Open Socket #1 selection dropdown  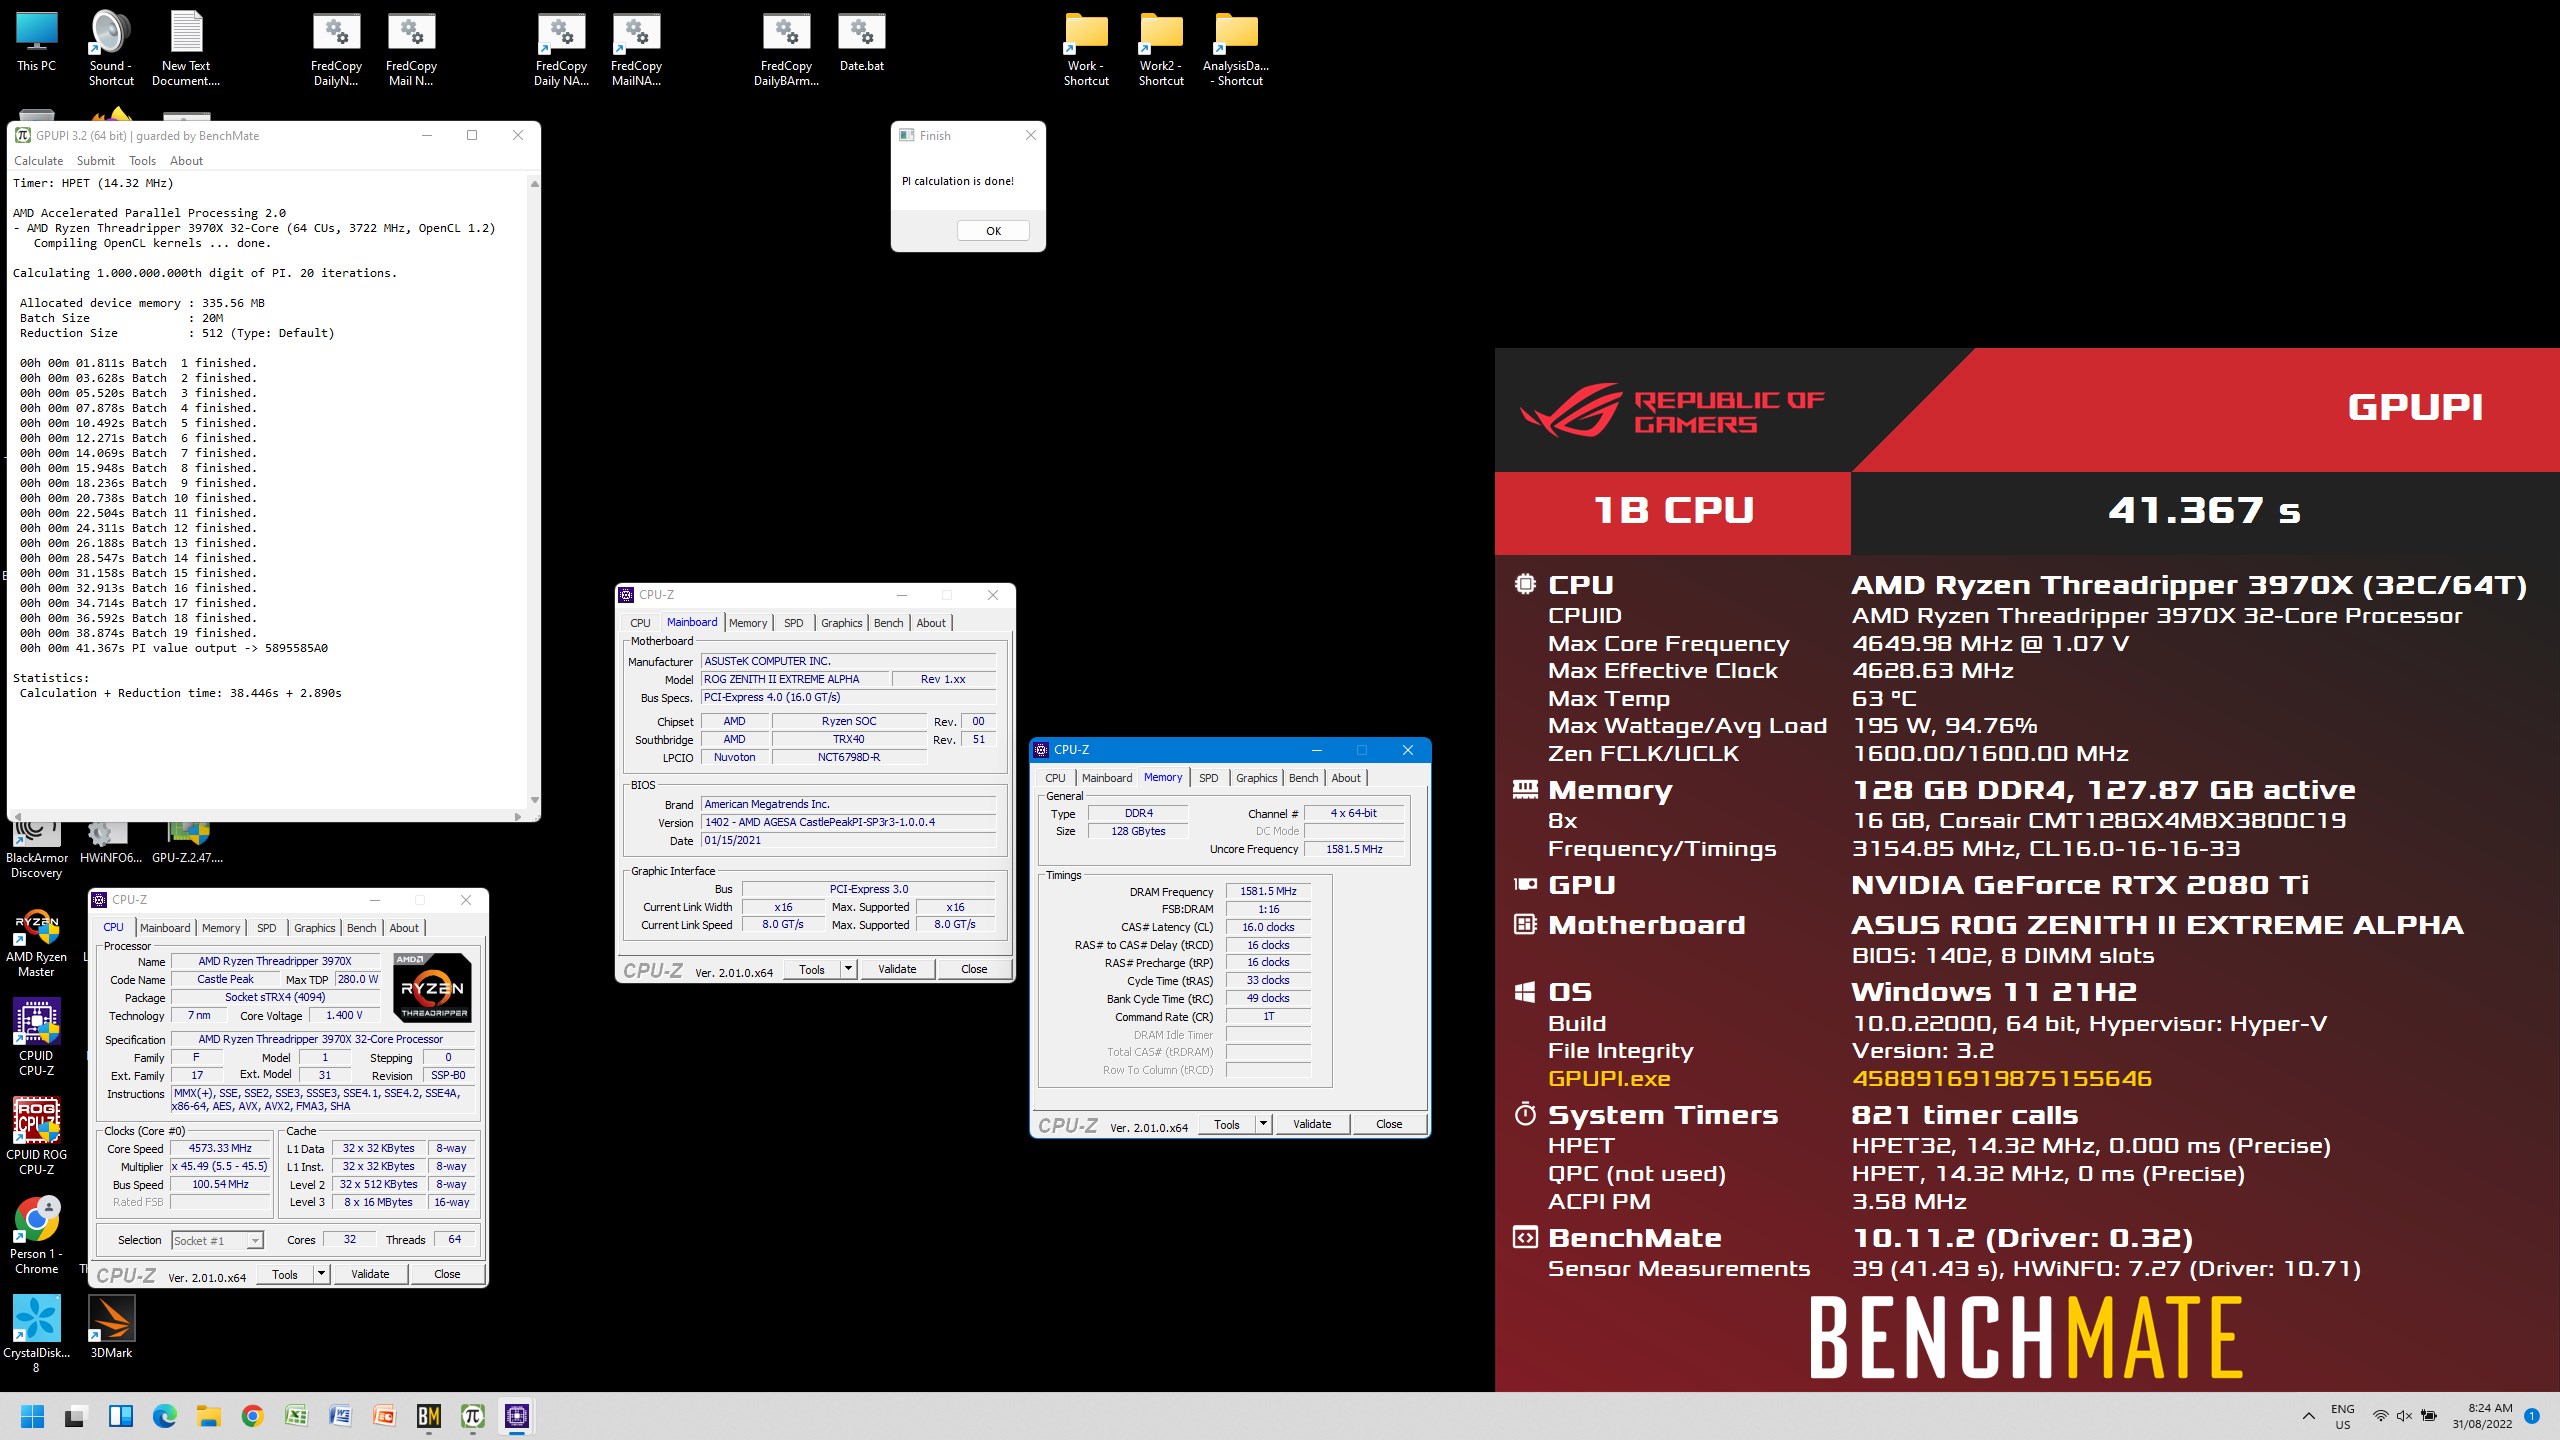tap(217, 1241)
